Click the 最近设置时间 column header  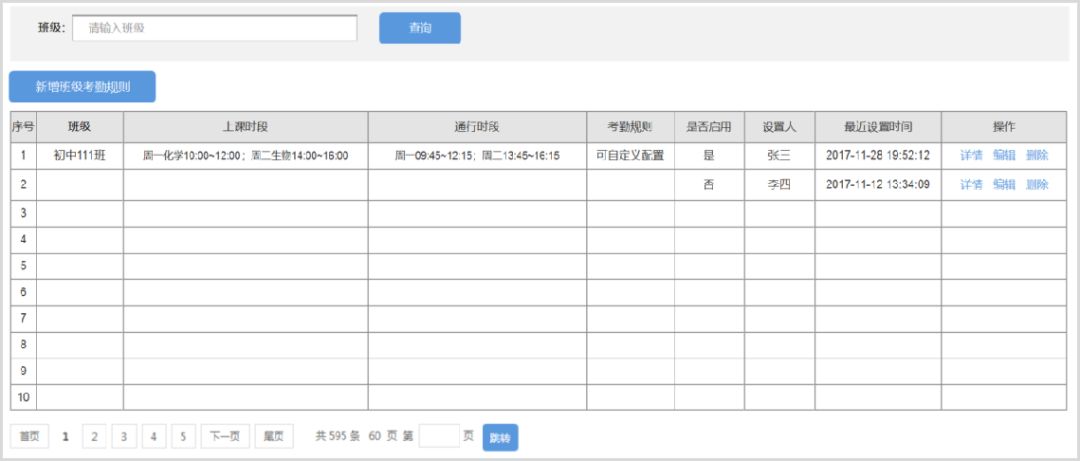point(878,127)
